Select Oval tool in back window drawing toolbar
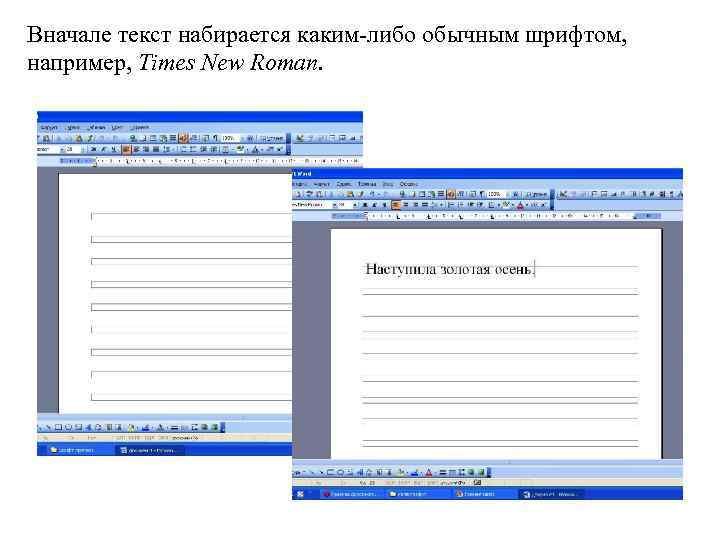 coord(68,428)
